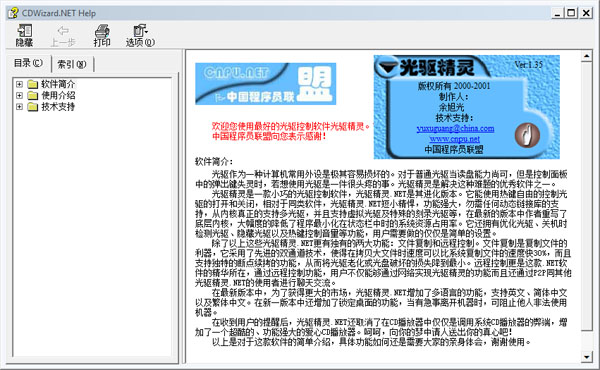Click the CNPU.NET 中国程序员联盟 banner
Screen dimensions: 600x370
coord(266,84)
